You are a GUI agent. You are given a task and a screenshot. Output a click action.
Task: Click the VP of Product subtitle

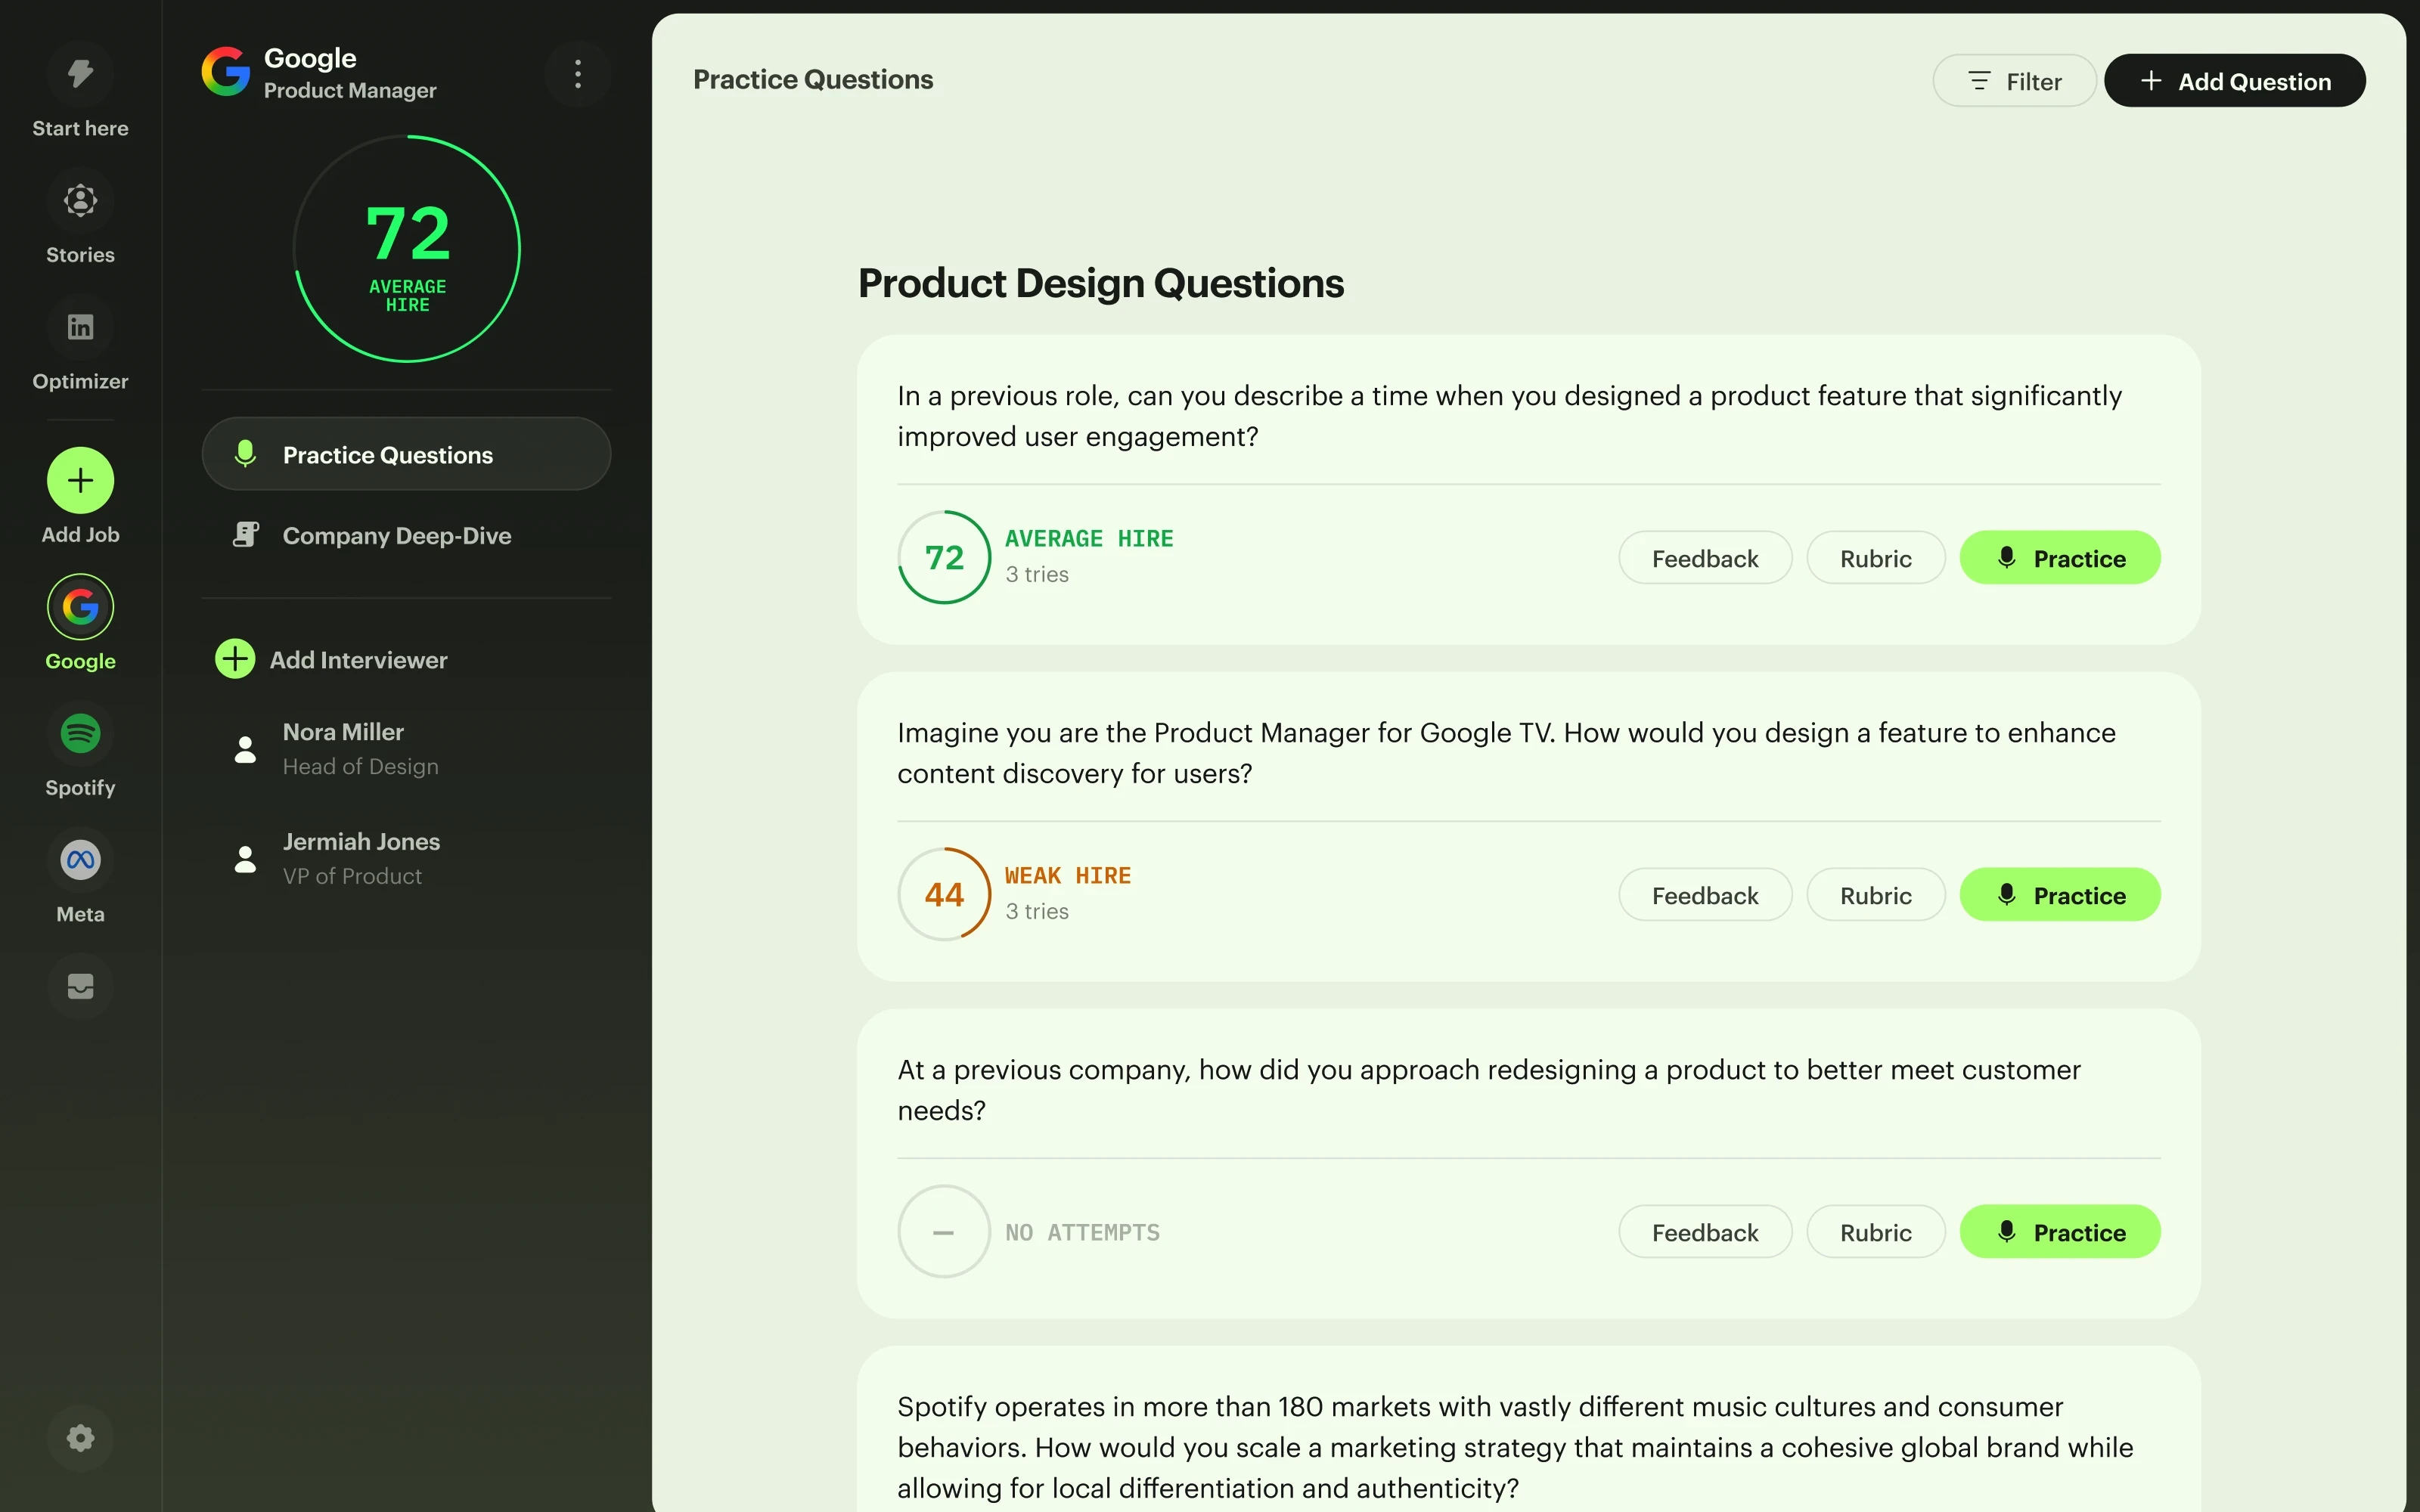(x=352, y=876)
